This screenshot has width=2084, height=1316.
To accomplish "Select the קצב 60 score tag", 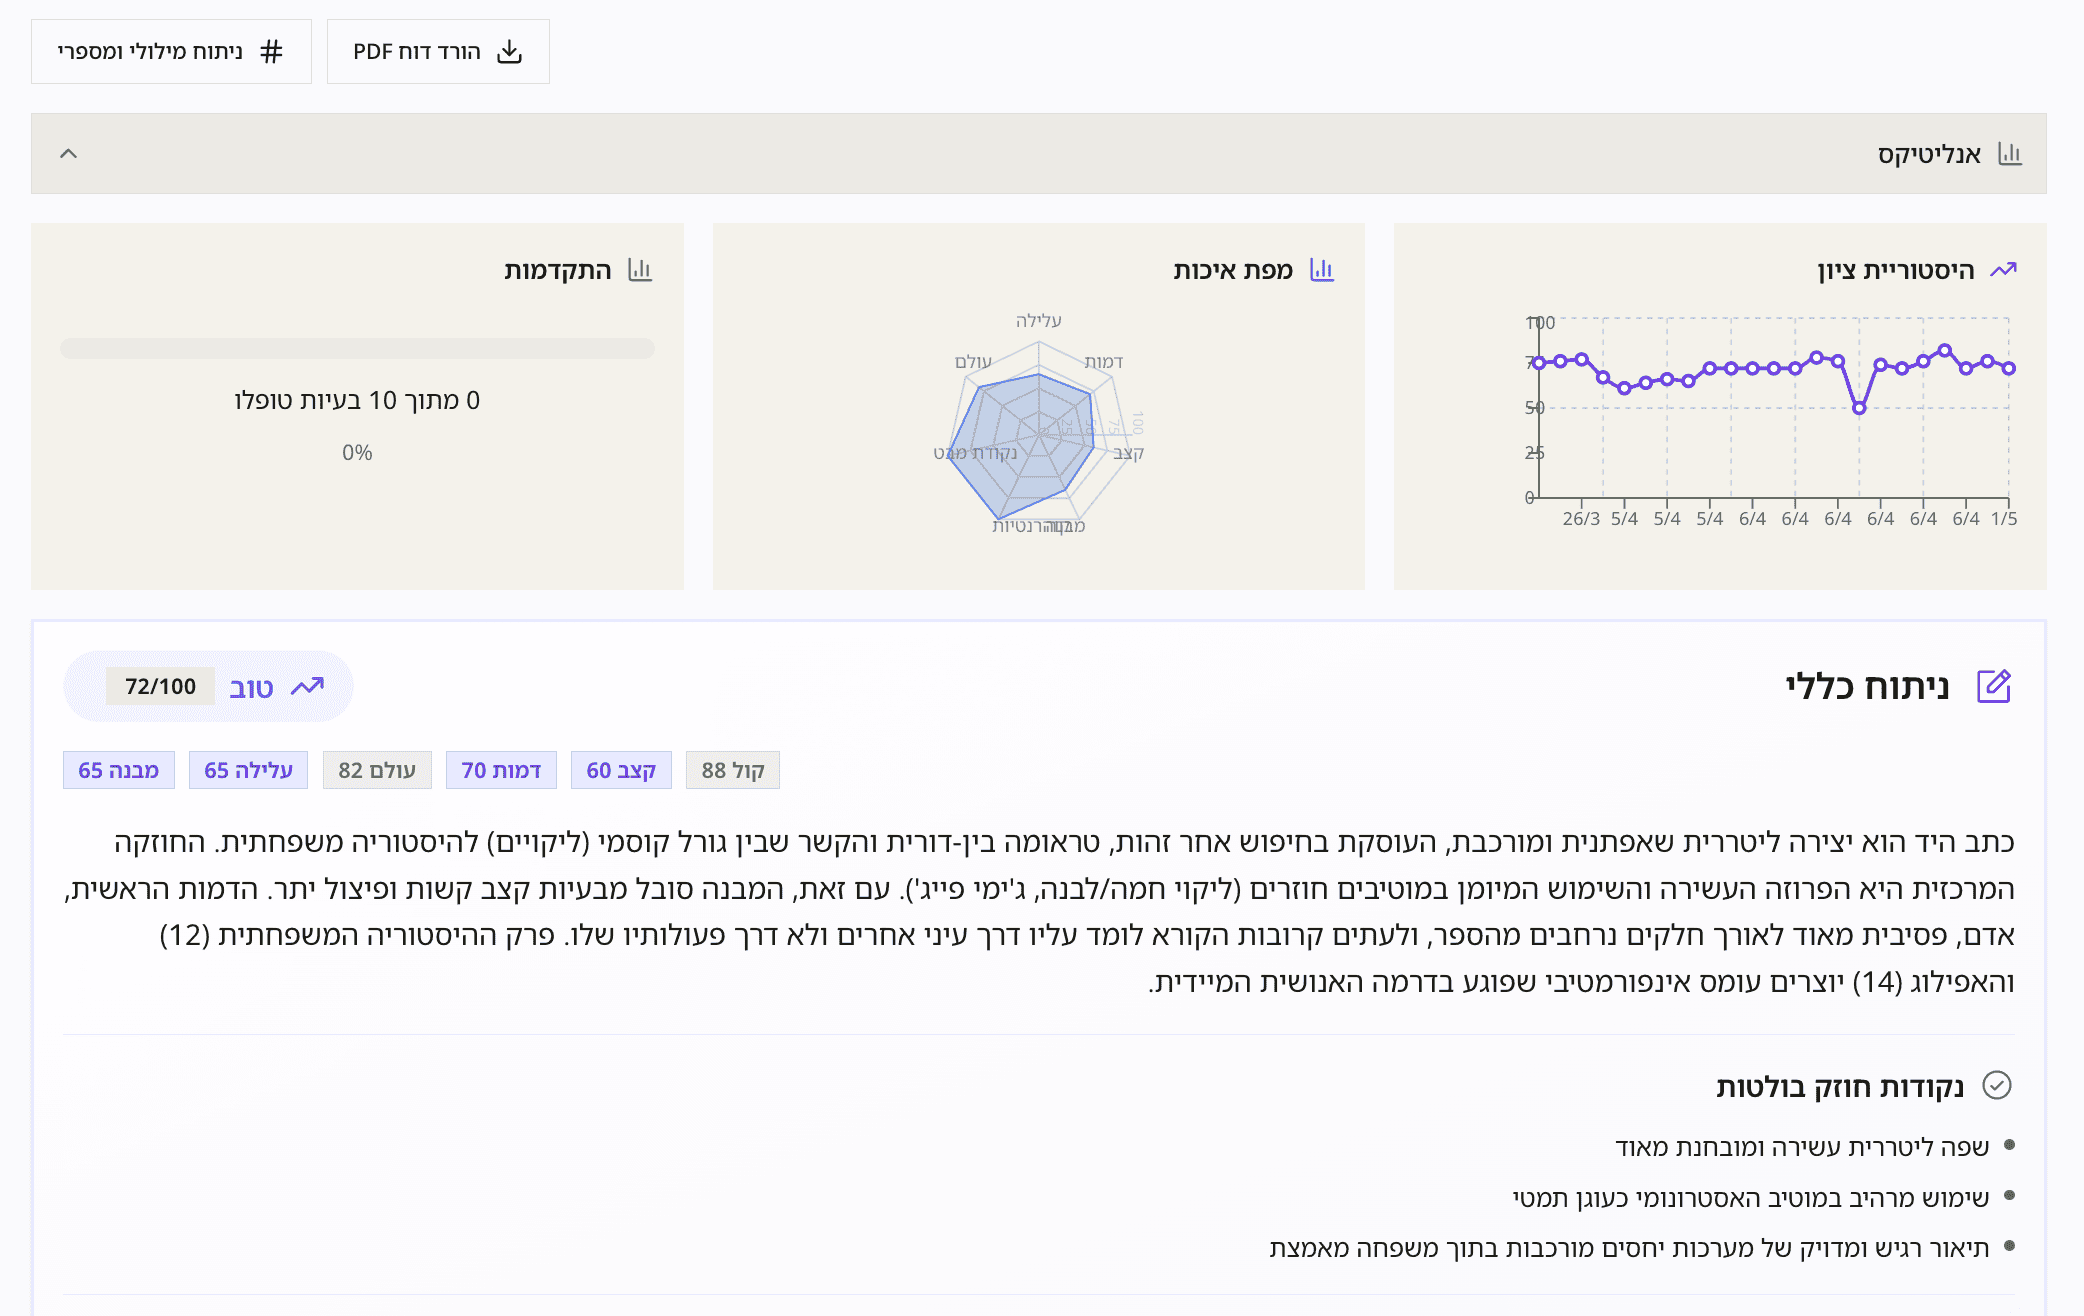I will 621,770.
